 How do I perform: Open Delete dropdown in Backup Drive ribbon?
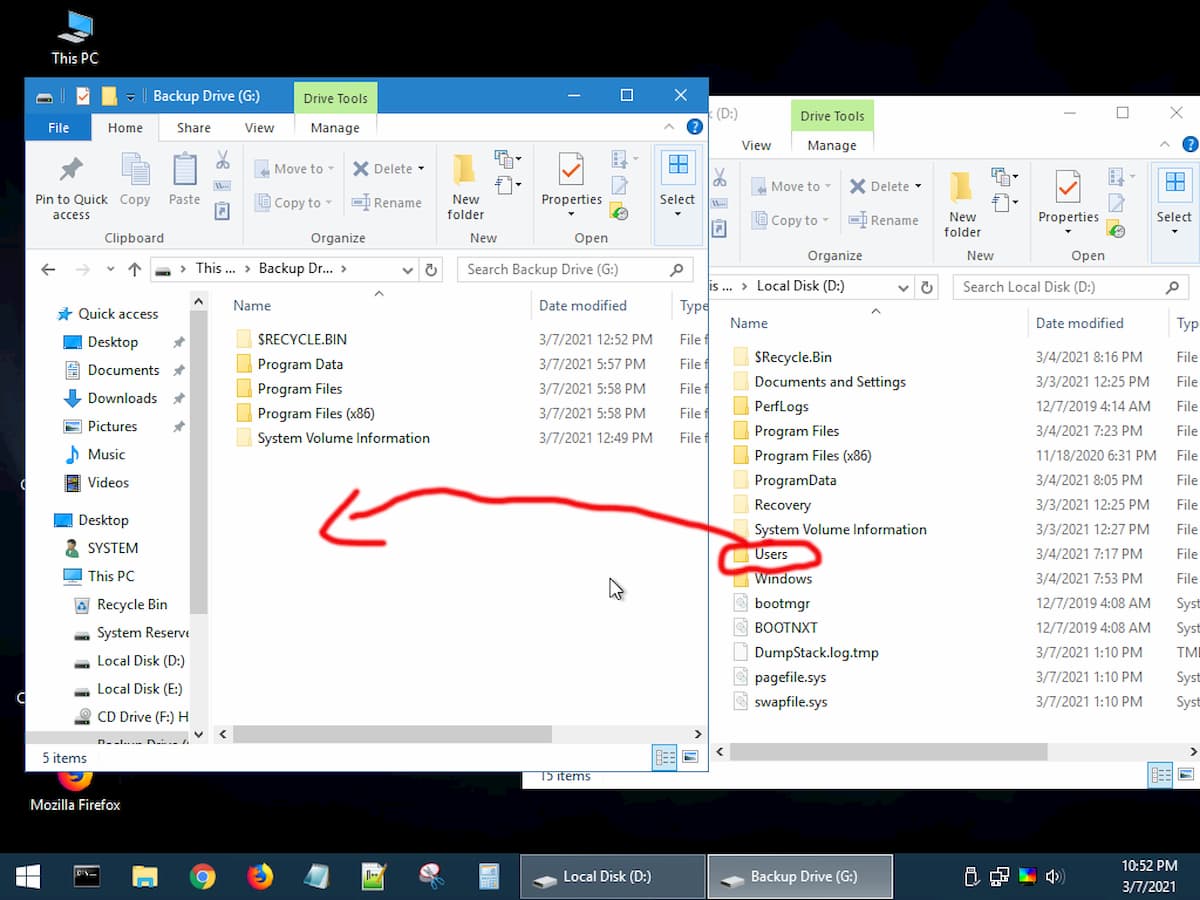coord(388,169)
